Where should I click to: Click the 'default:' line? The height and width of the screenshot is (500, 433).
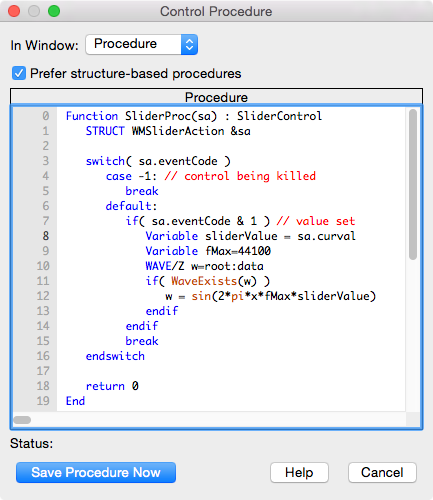(131, 206)
